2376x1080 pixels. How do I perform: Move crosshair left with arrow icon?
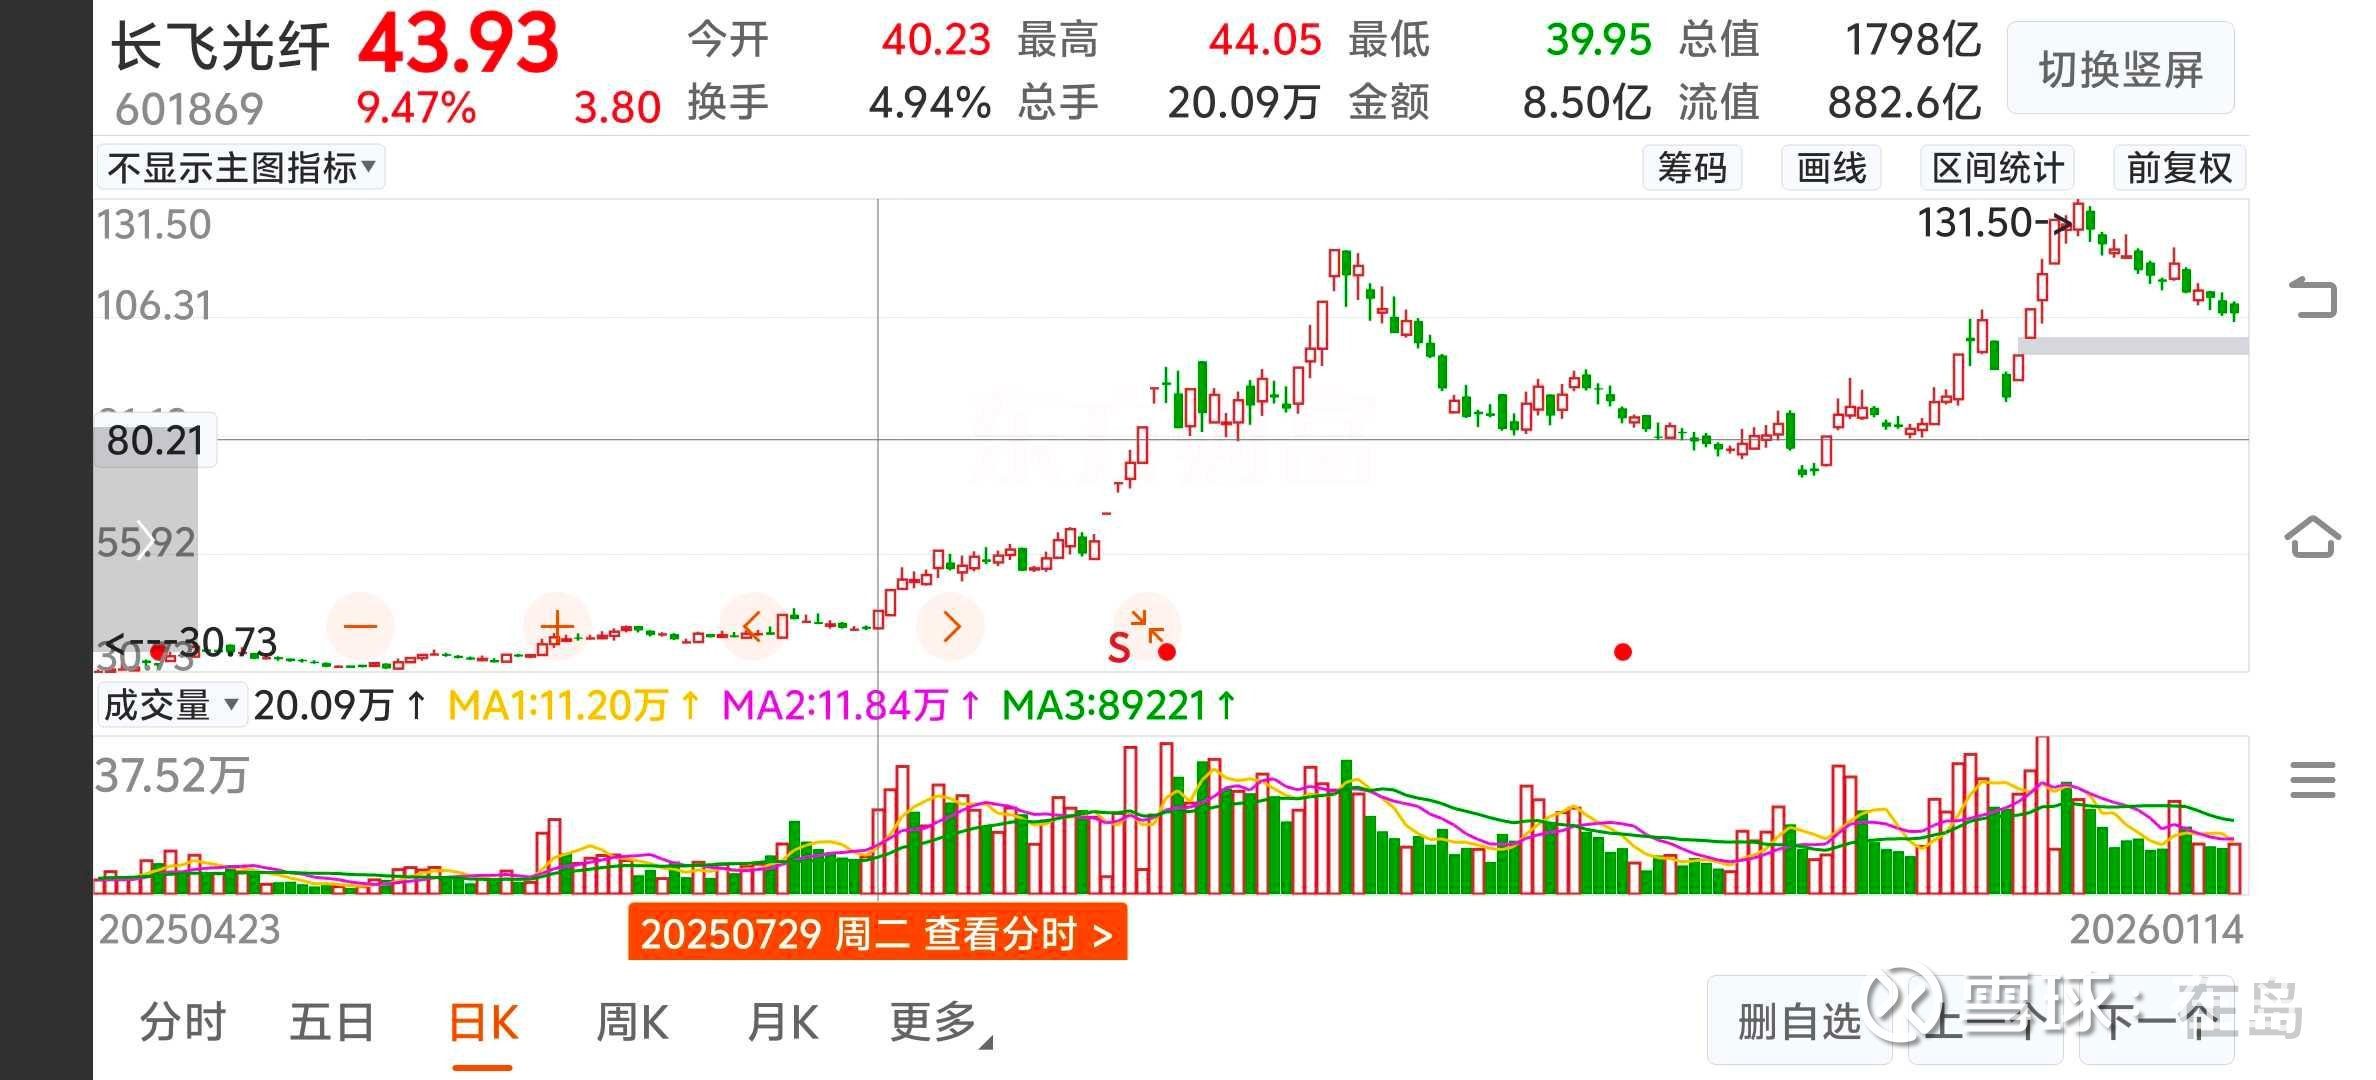(752, 627)
